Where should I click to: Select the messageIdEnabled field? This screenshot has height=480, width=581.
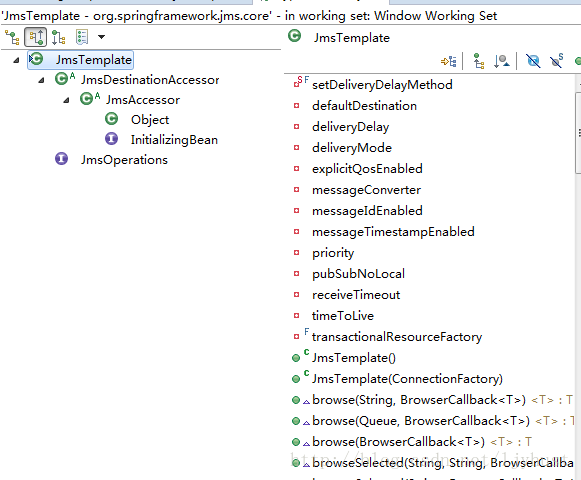(367, 211)
